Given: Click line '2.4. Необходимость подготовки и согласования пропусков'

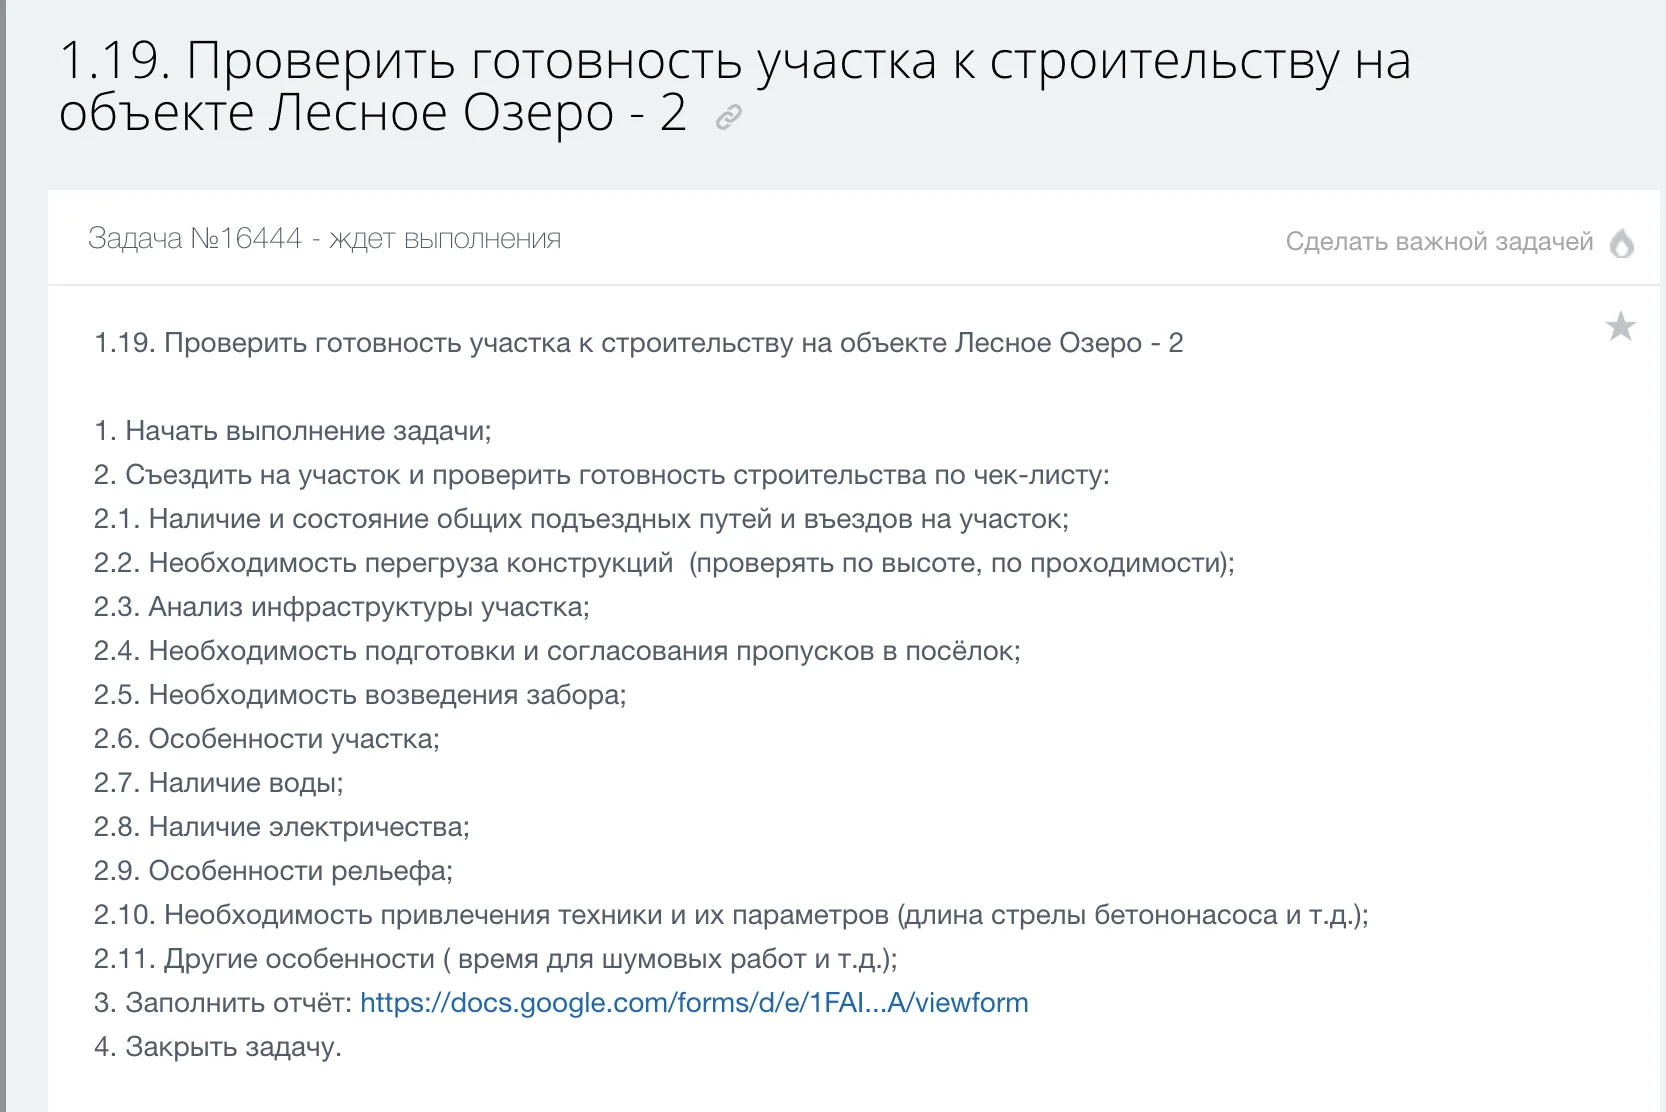Looking at the screenshot, I should (x=557, y=651).
